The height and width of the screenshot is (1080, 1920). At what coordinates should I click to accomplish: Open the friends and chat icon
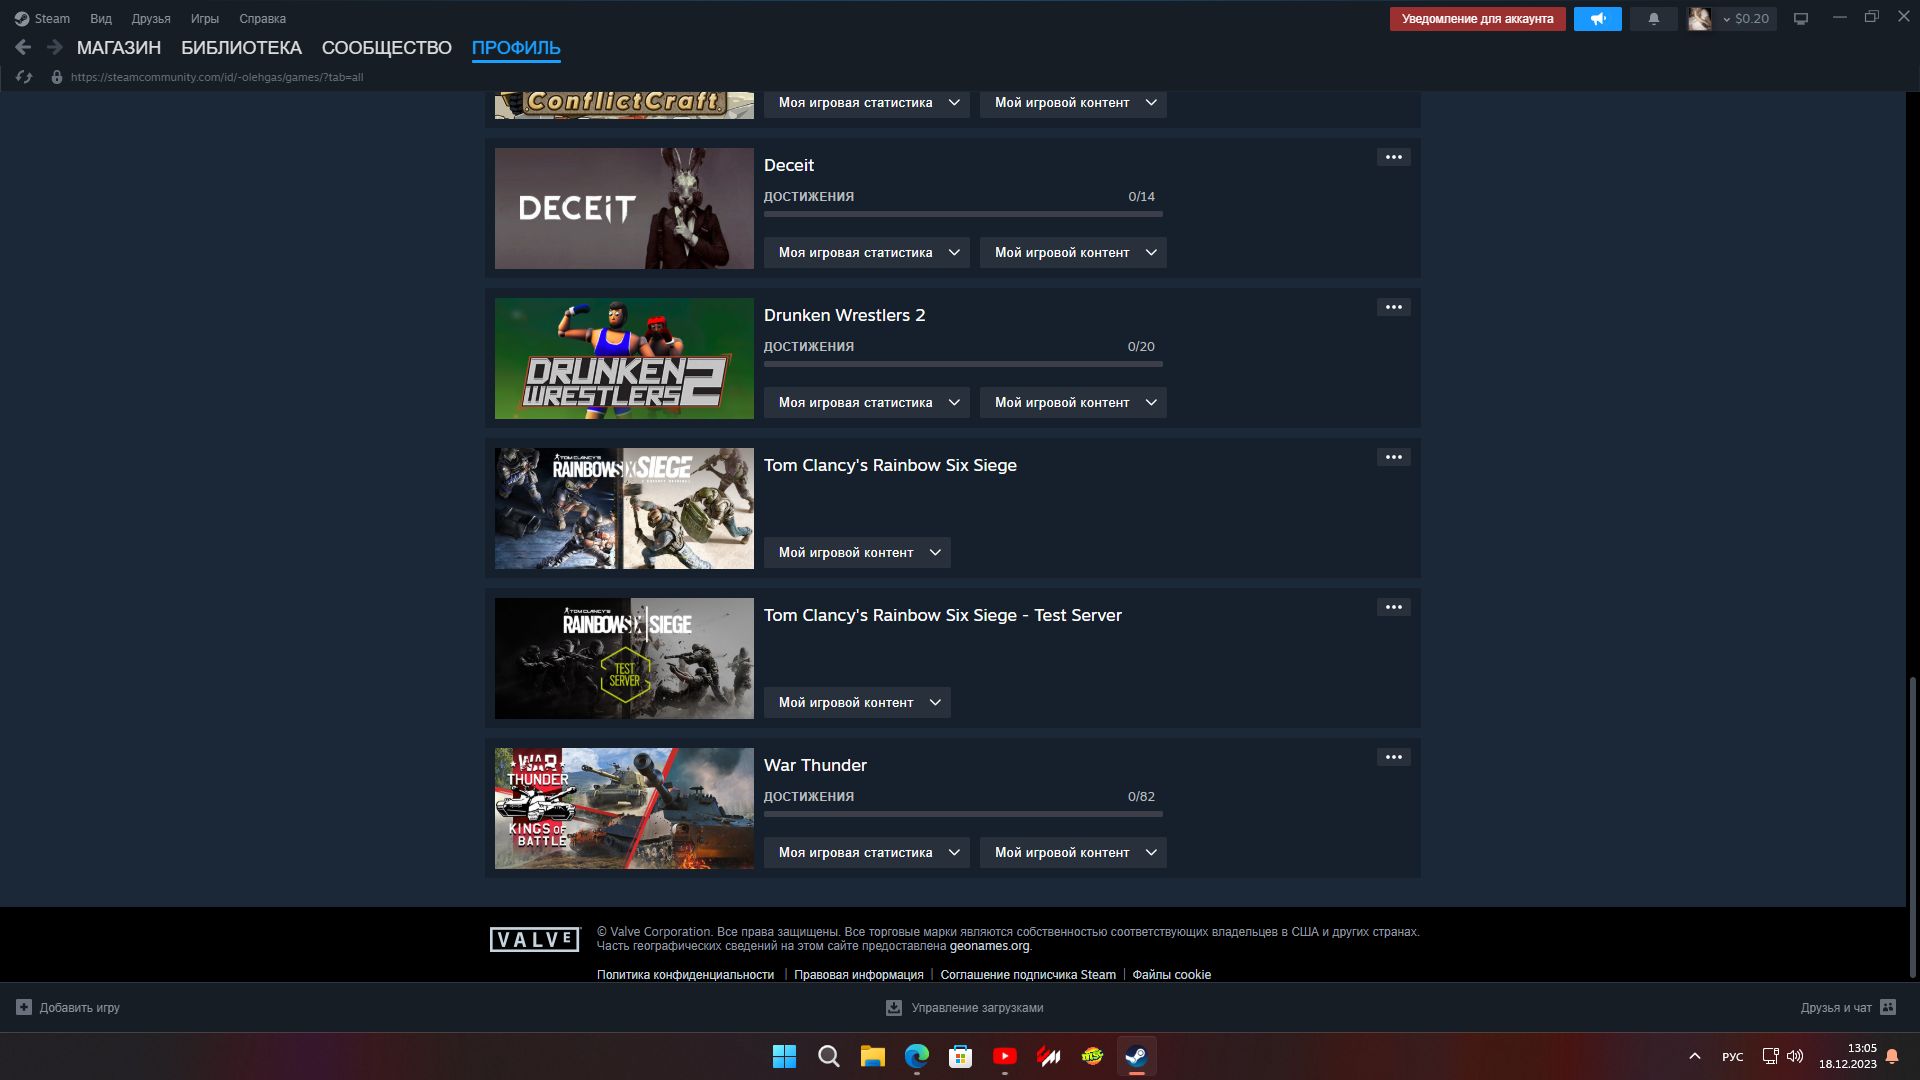tap(1888, 1007)
